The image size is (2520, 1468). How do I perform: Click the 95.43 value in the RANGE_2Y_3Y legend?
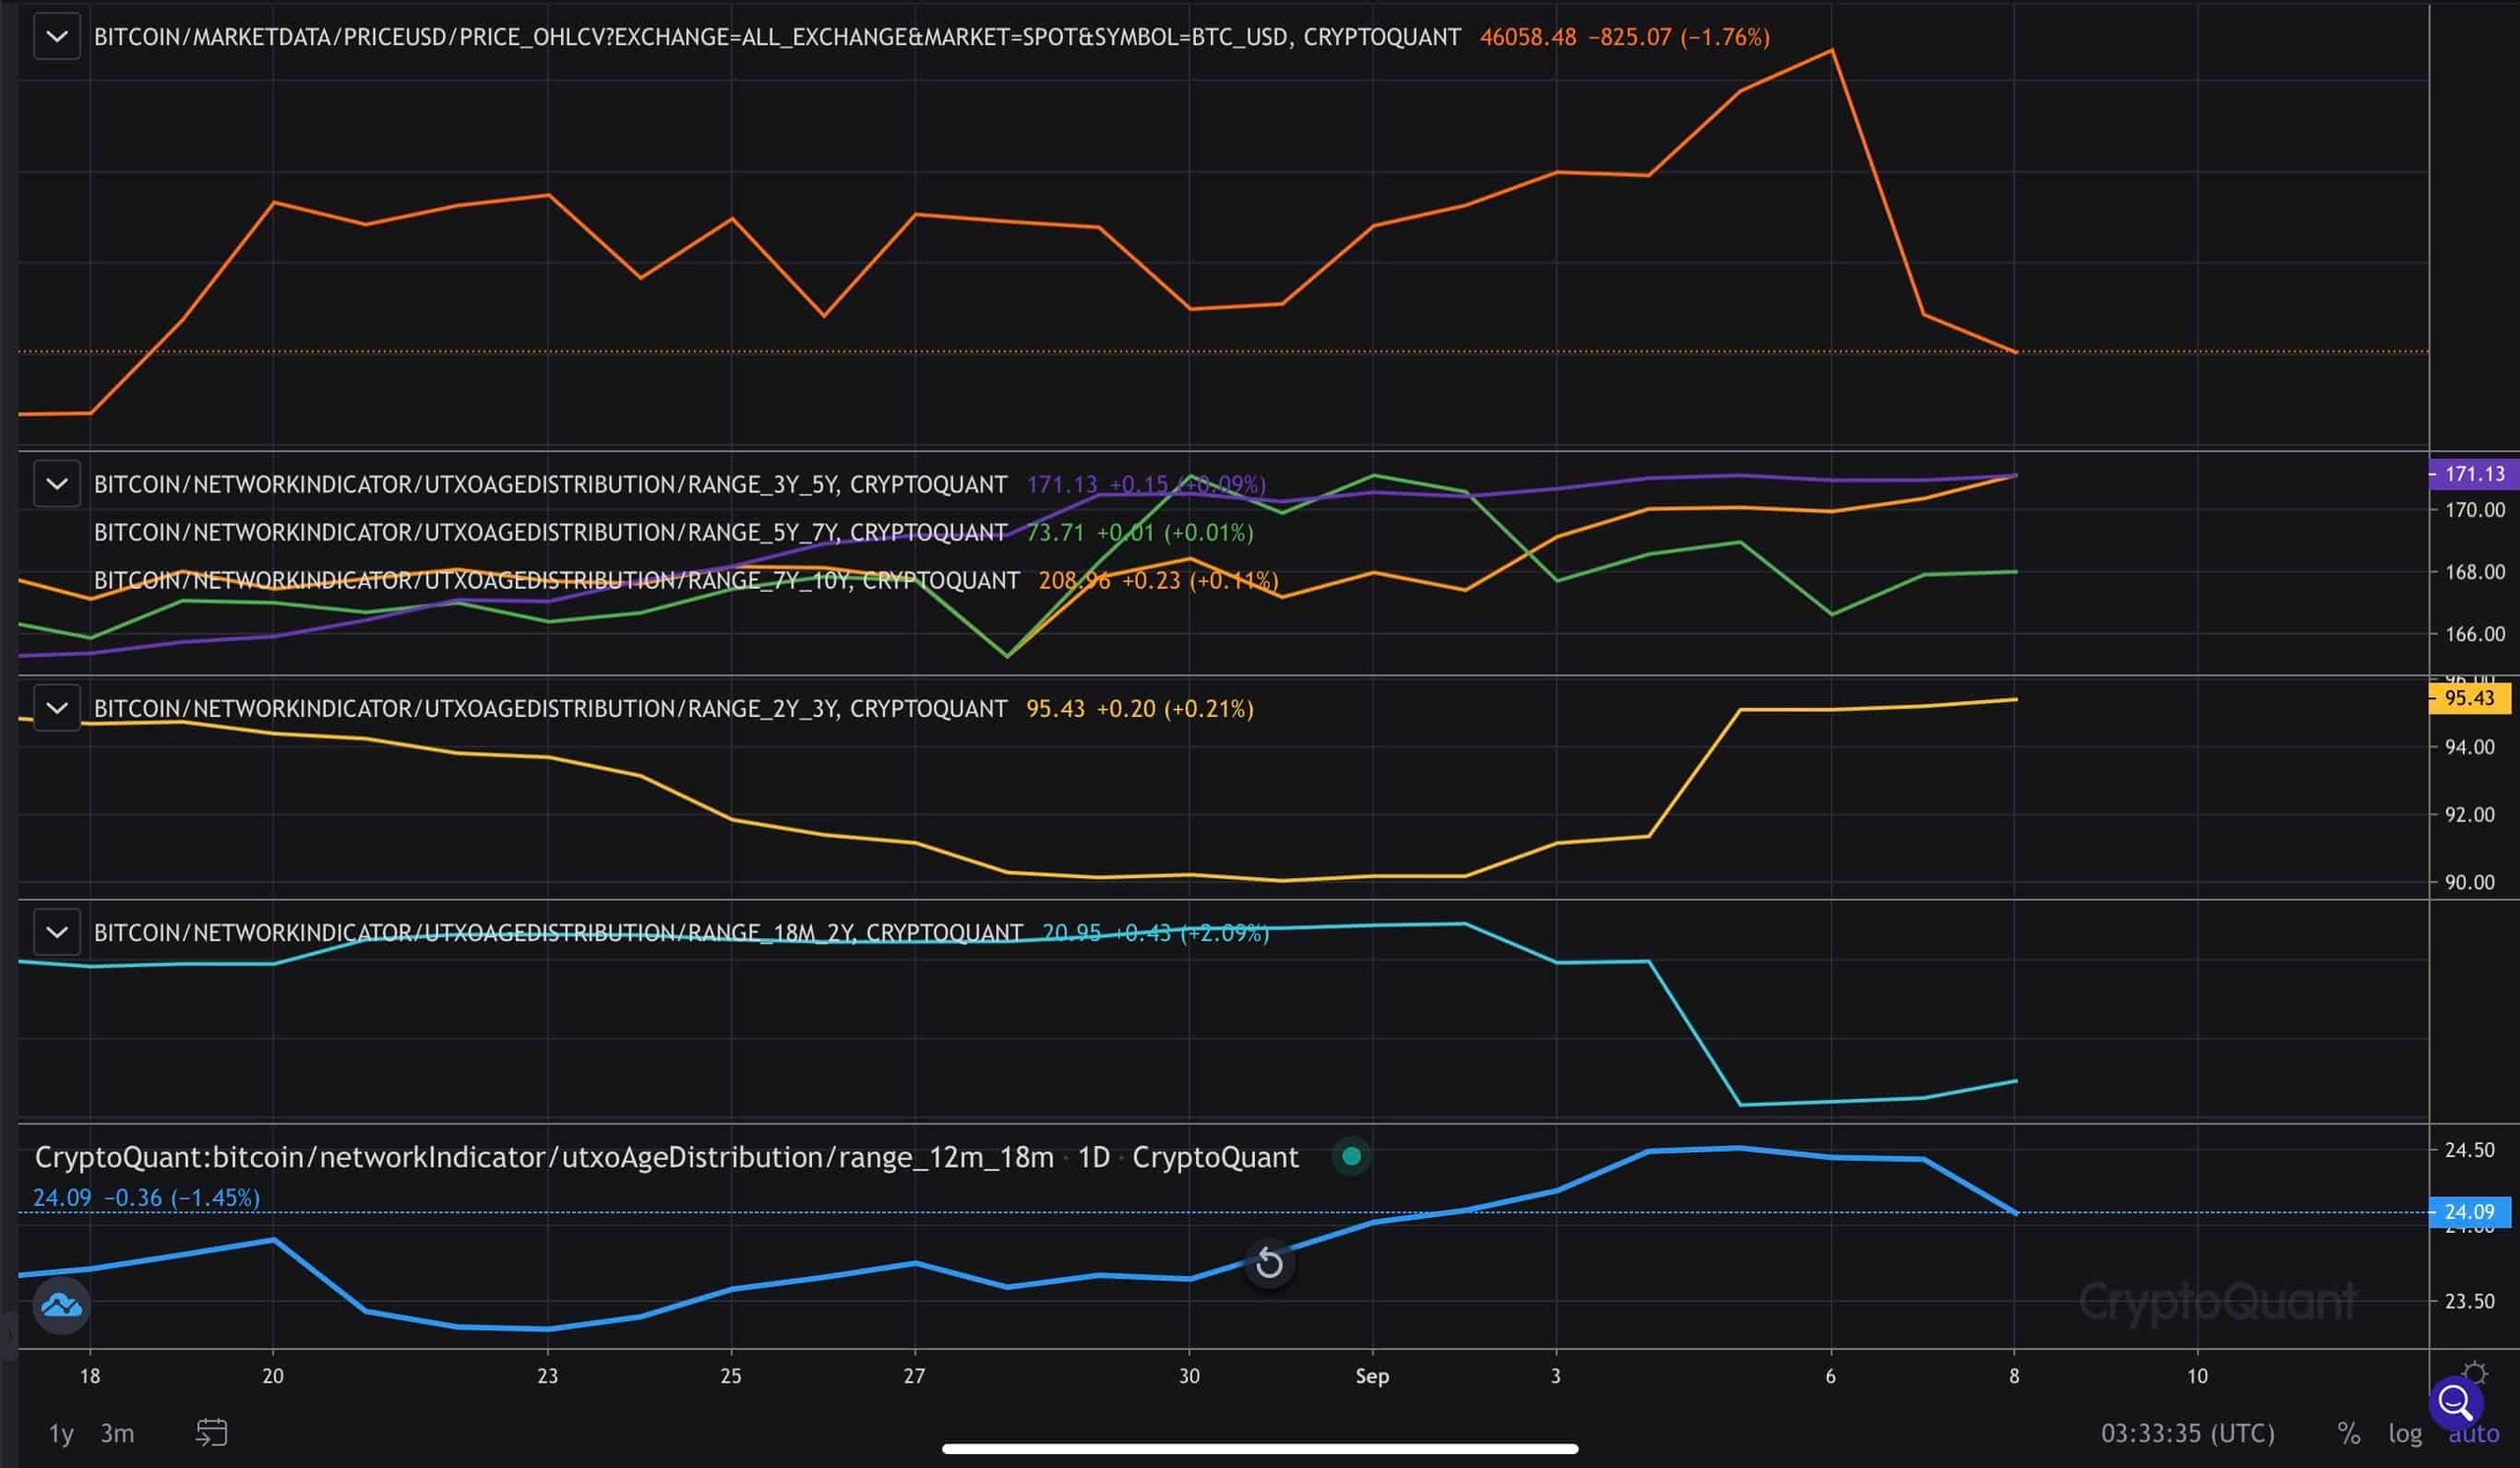tap(1055, 708)
